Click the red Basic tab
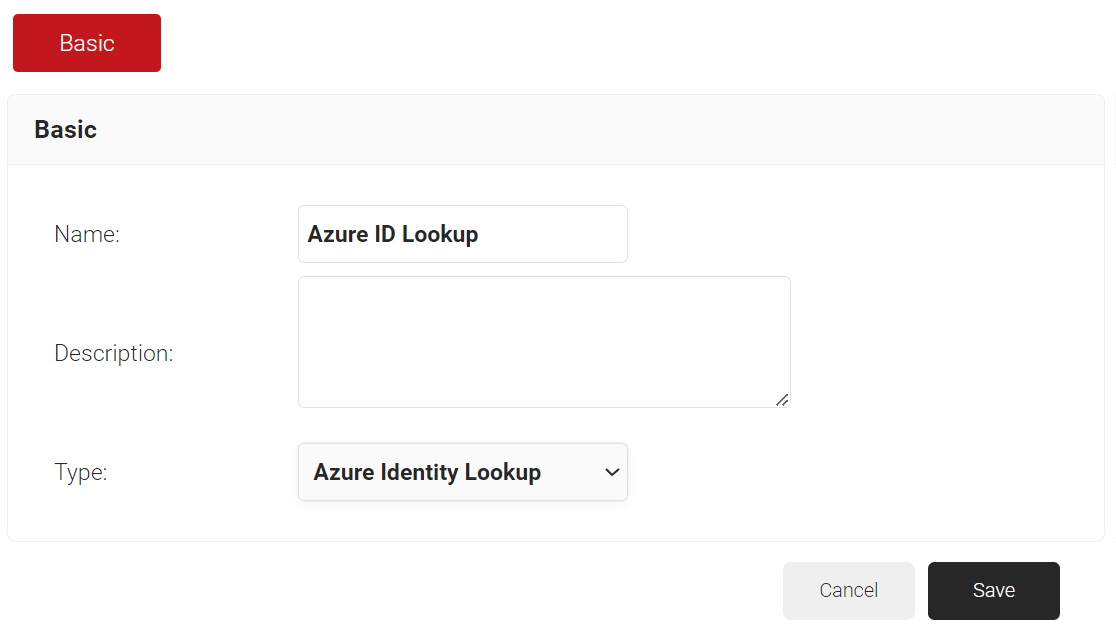Viewport: 1116px width, 634px height. pos(87,43)
